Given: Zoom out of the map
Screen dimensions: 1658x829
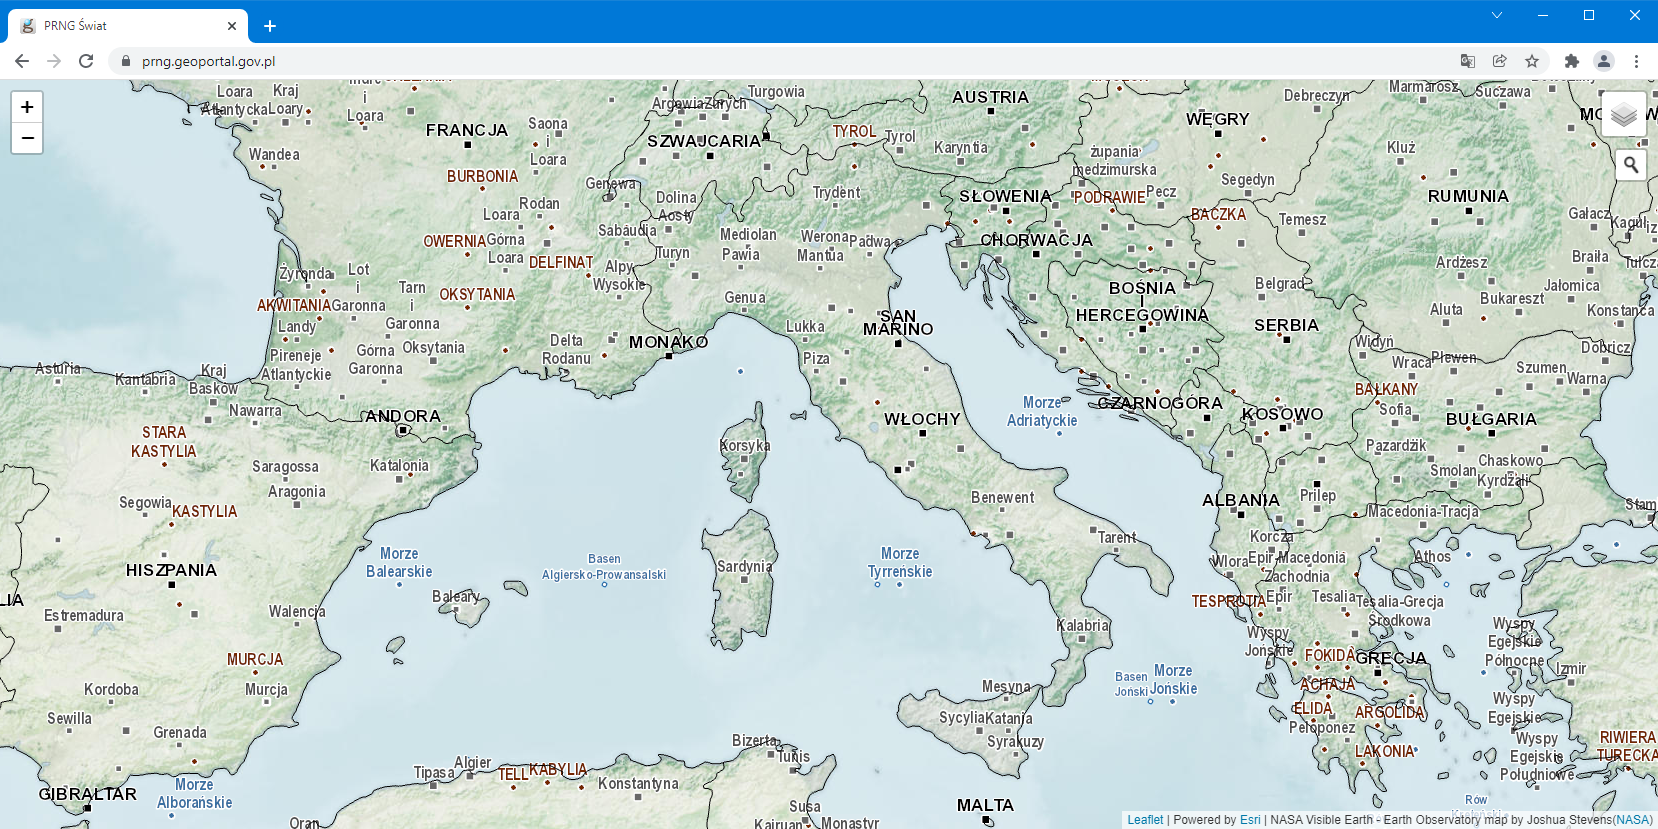Looking at the screenshot, I should [x=27, y=138].
